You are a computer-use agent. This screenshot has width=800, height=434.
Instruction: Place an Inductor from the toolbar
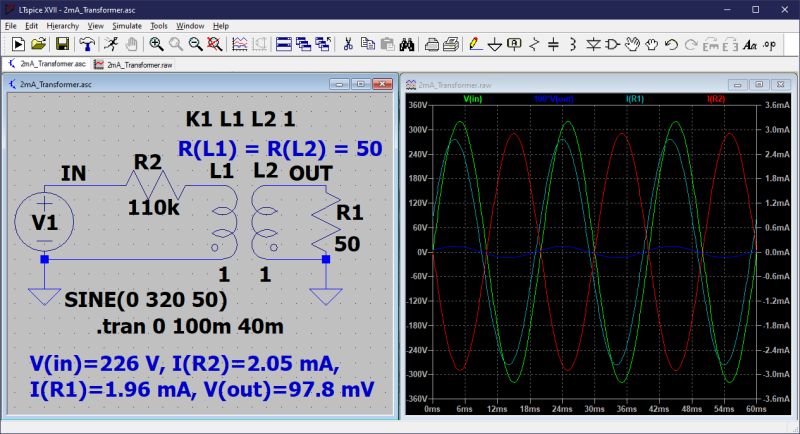pos(572,44)
